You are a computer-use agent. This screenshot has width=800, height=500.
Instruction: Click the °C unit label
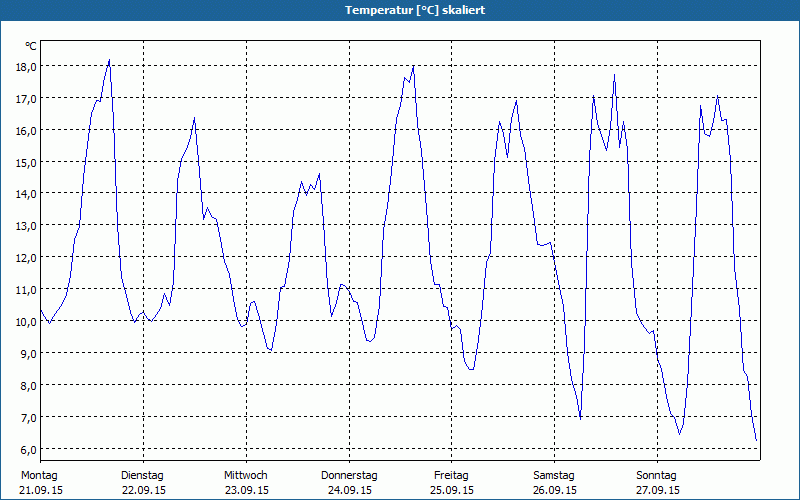click(31, 46)
